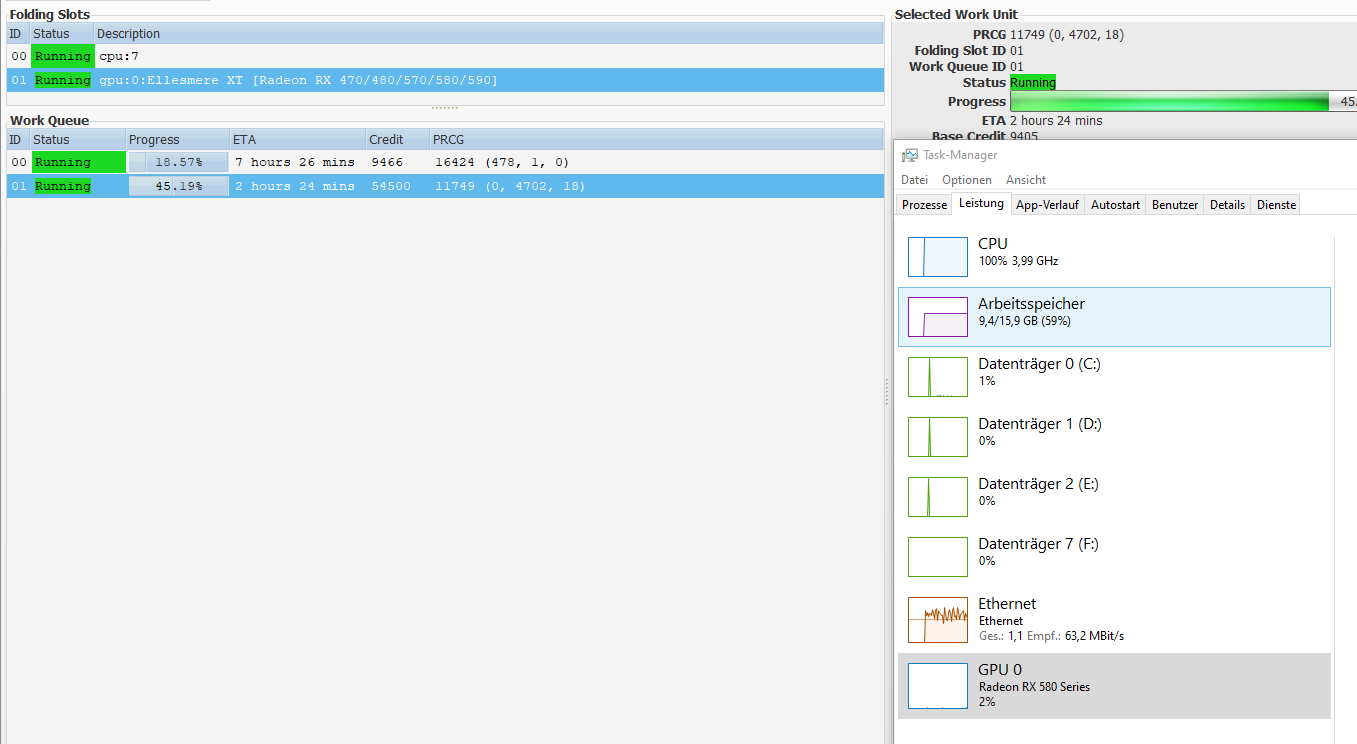Image resolution: width=1357 pixels, height=744 pixels.
Task: Switch to the Autostart tab
Action: pos(1115,205)
